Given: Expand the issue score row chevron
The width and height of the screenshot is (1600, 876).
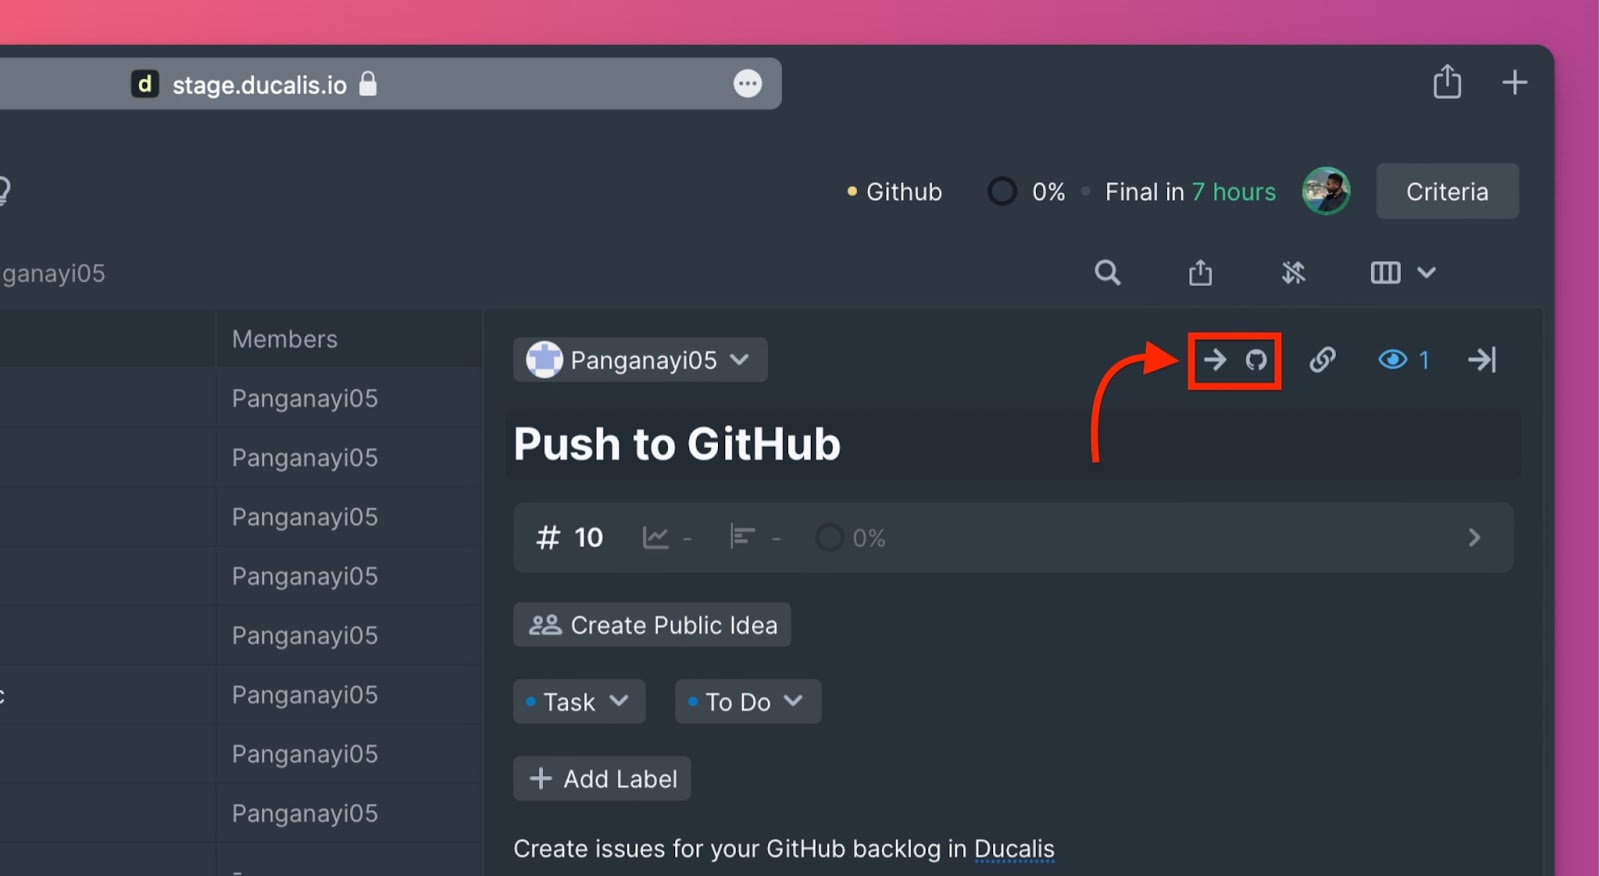Looking at the screenshot, I should pyautogui.click(x=1474, y=538).
